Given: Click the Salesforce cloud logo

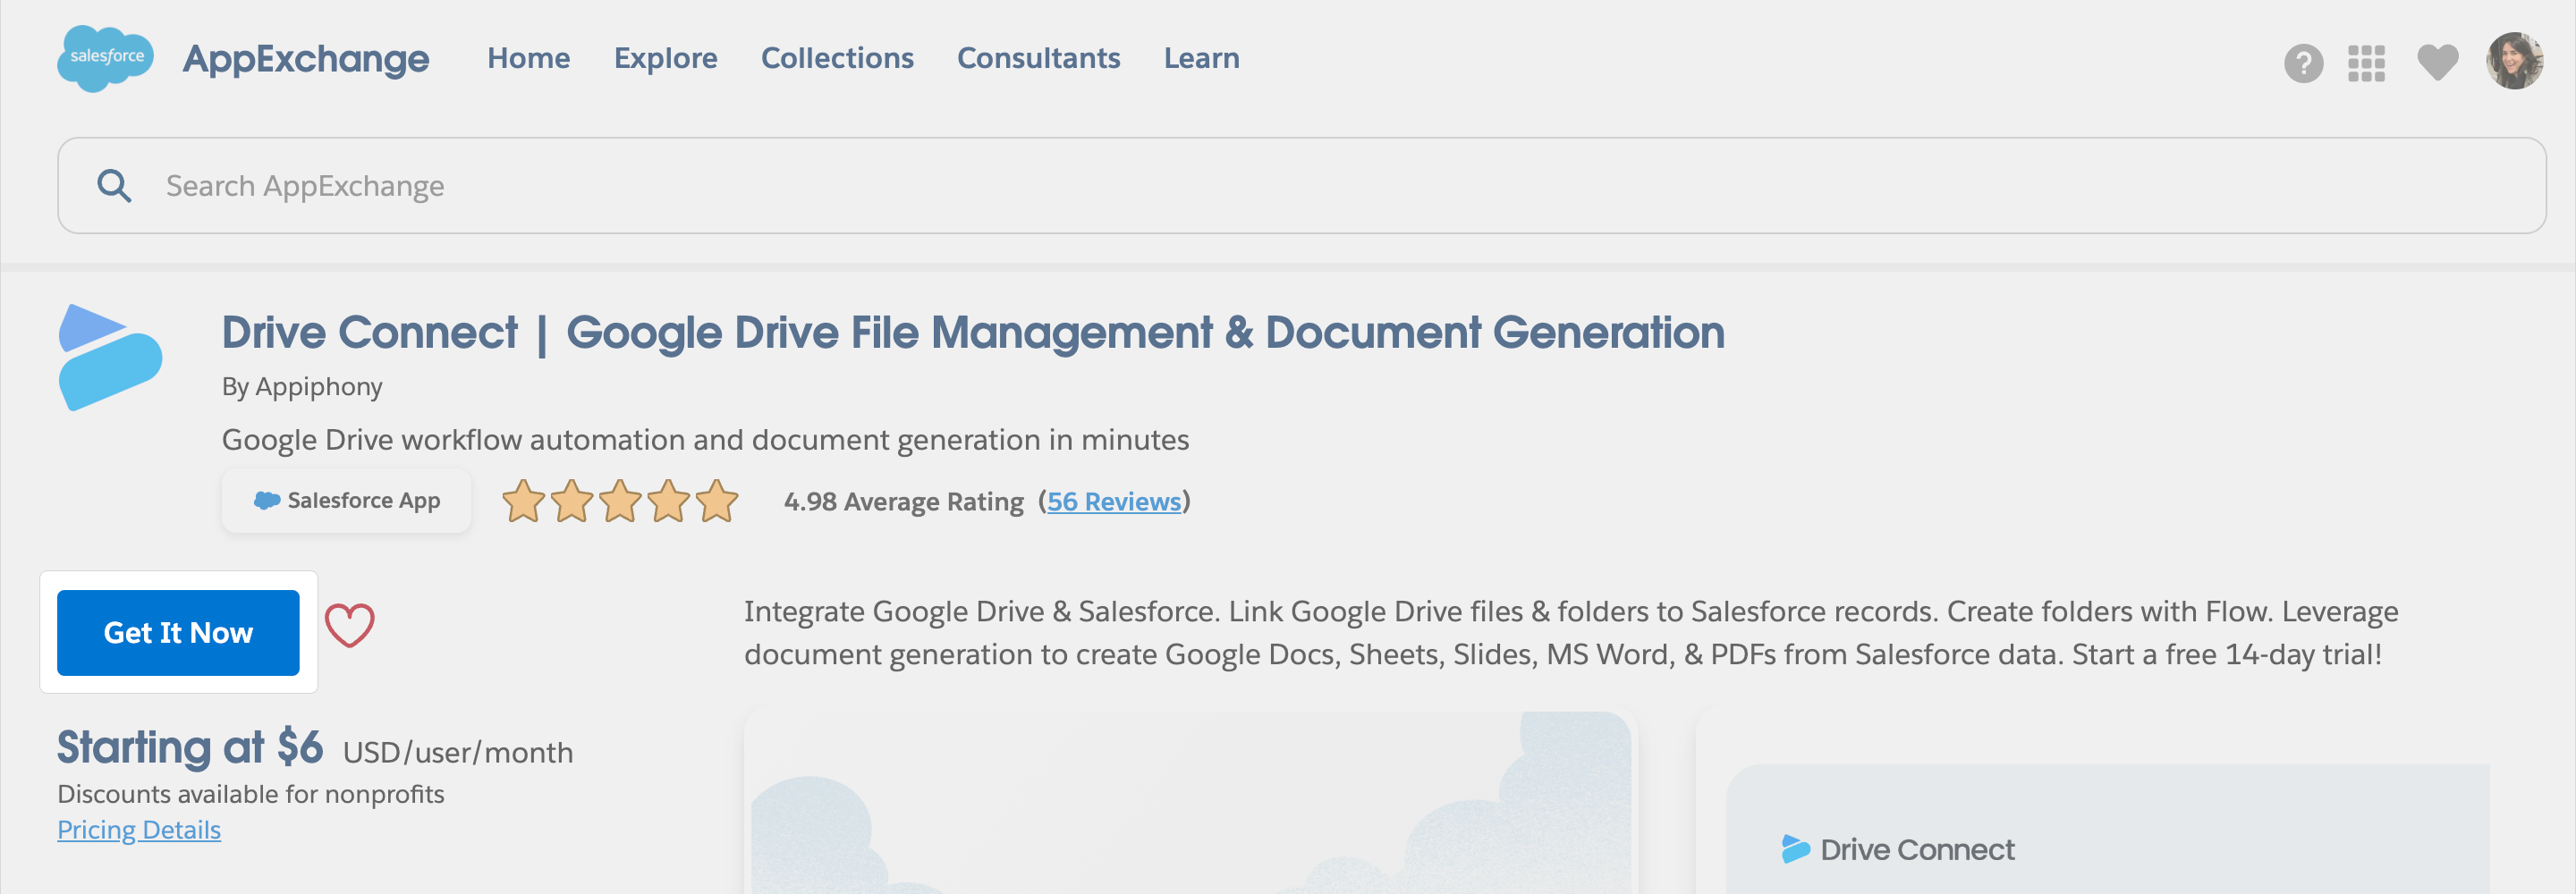Looking at the screenshot, I should 105,58.
